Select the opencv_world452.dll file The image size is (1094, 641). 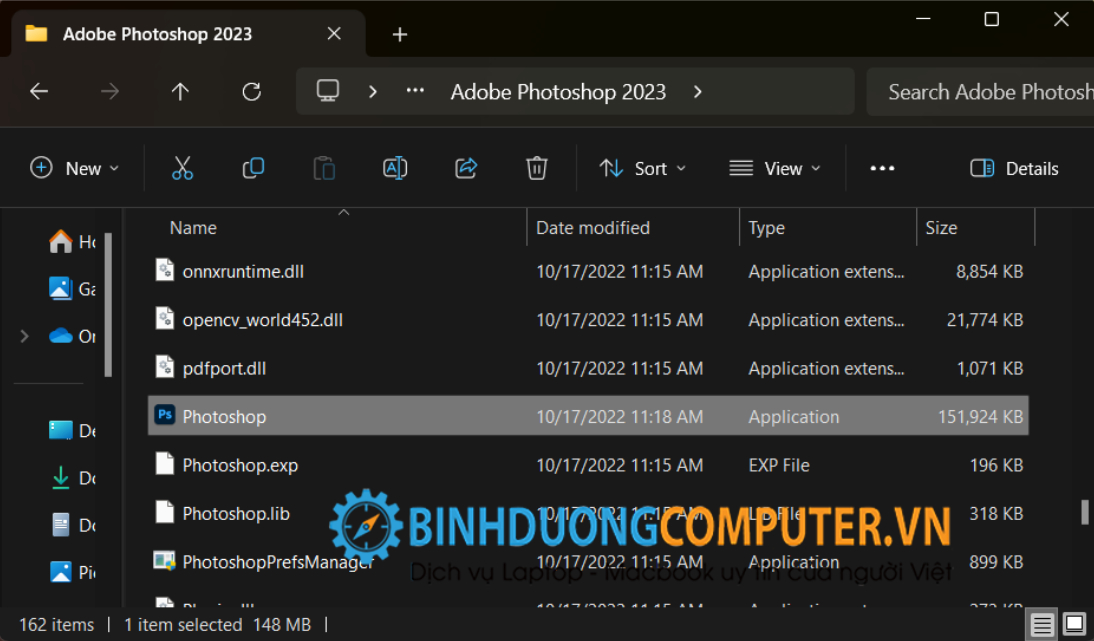(588, 319)
